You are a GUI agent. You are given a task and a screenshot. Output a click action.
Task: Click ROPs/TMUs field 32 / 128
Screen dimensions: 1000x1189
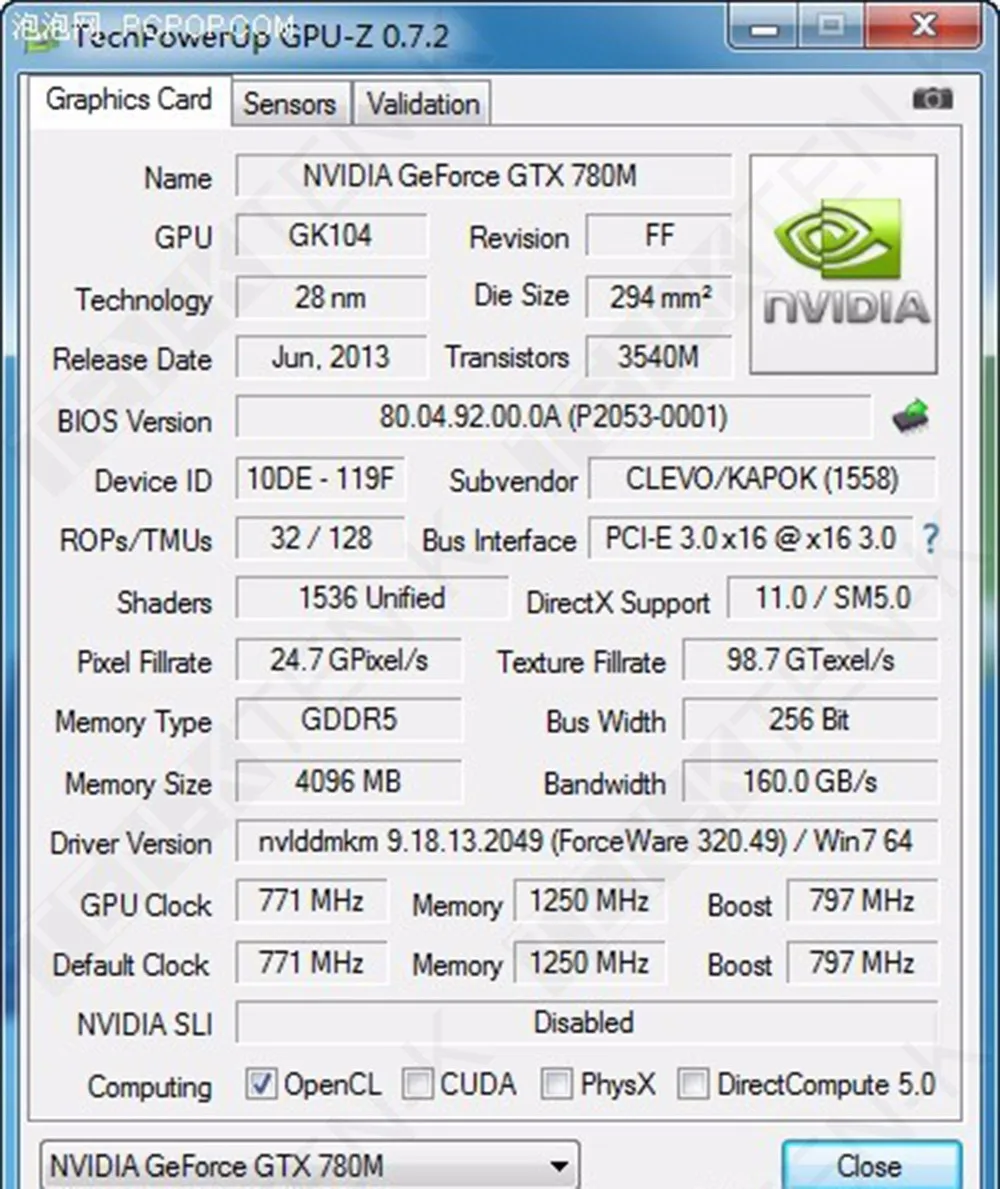pos(321,539)
